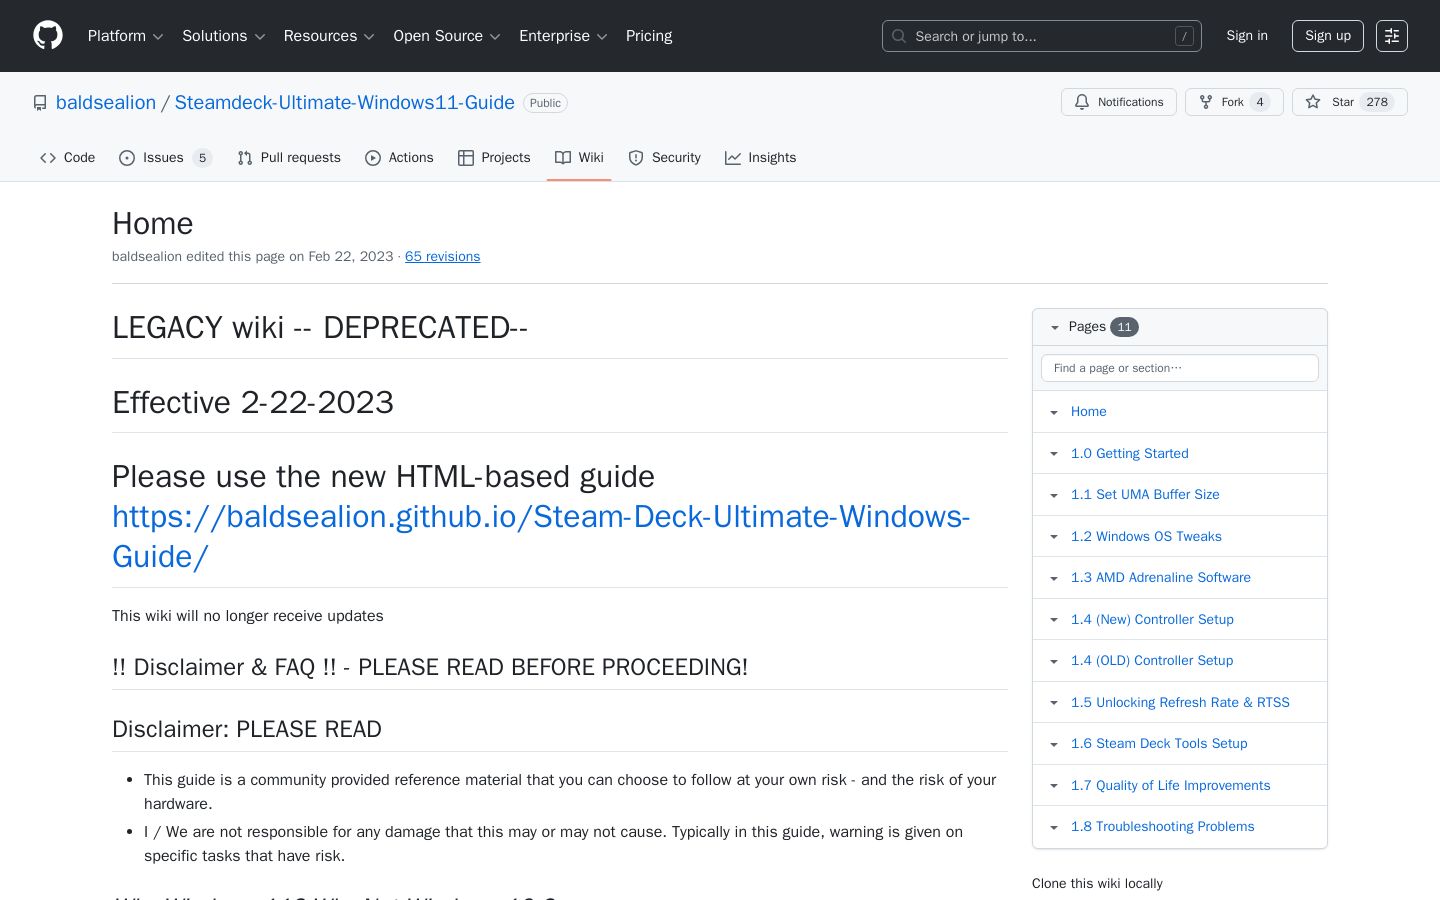Image resolution: width=1440 pixels, height=900 pixels.
Task: Select the Wiki tab
Action: click(x=579, y=158)
